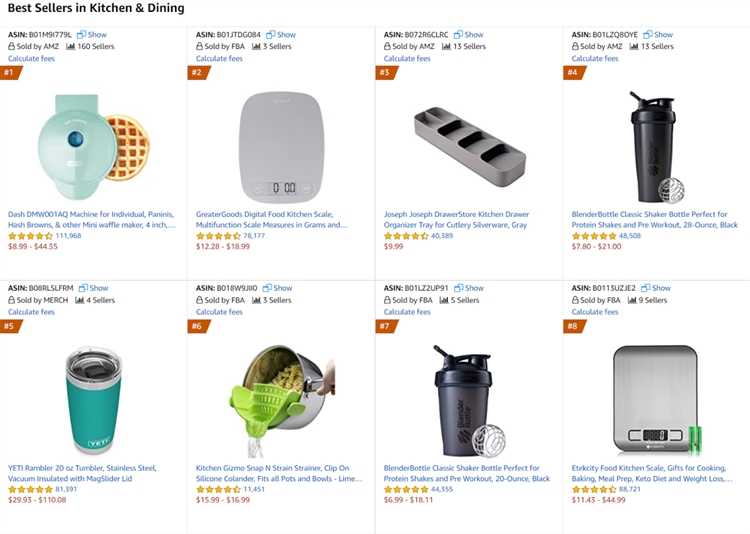Click the Show icon for ASIN B072R6CLRC

coord(459,34)
